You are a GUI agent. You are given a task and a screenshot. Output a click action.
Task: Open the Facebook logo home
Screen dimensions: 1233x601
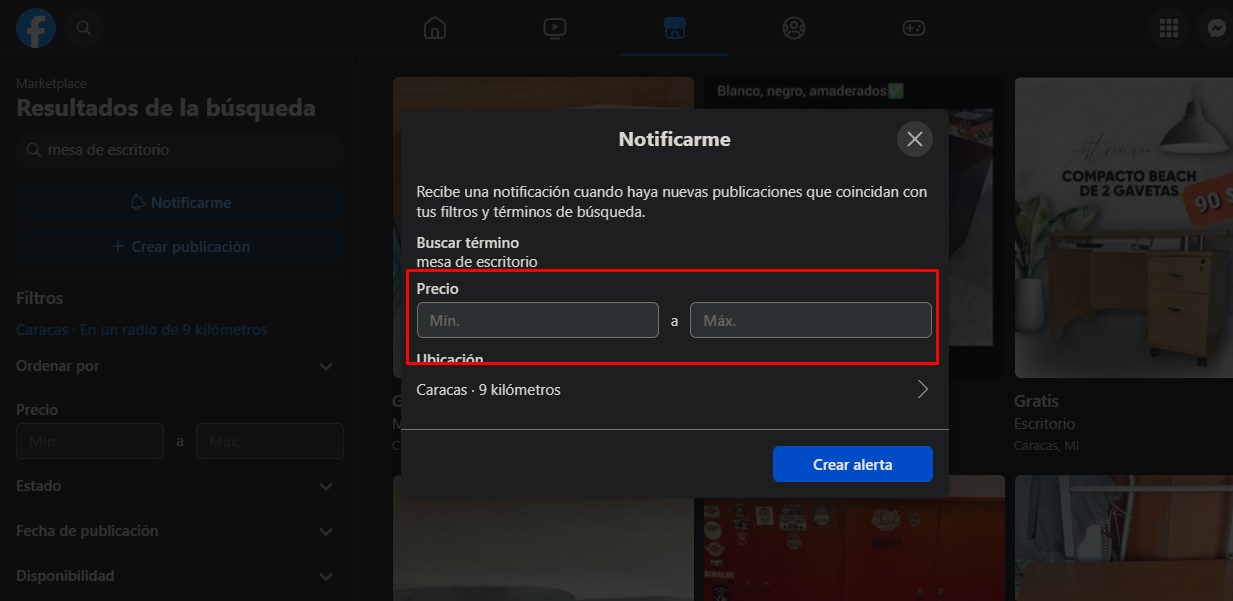coord(36,28)
